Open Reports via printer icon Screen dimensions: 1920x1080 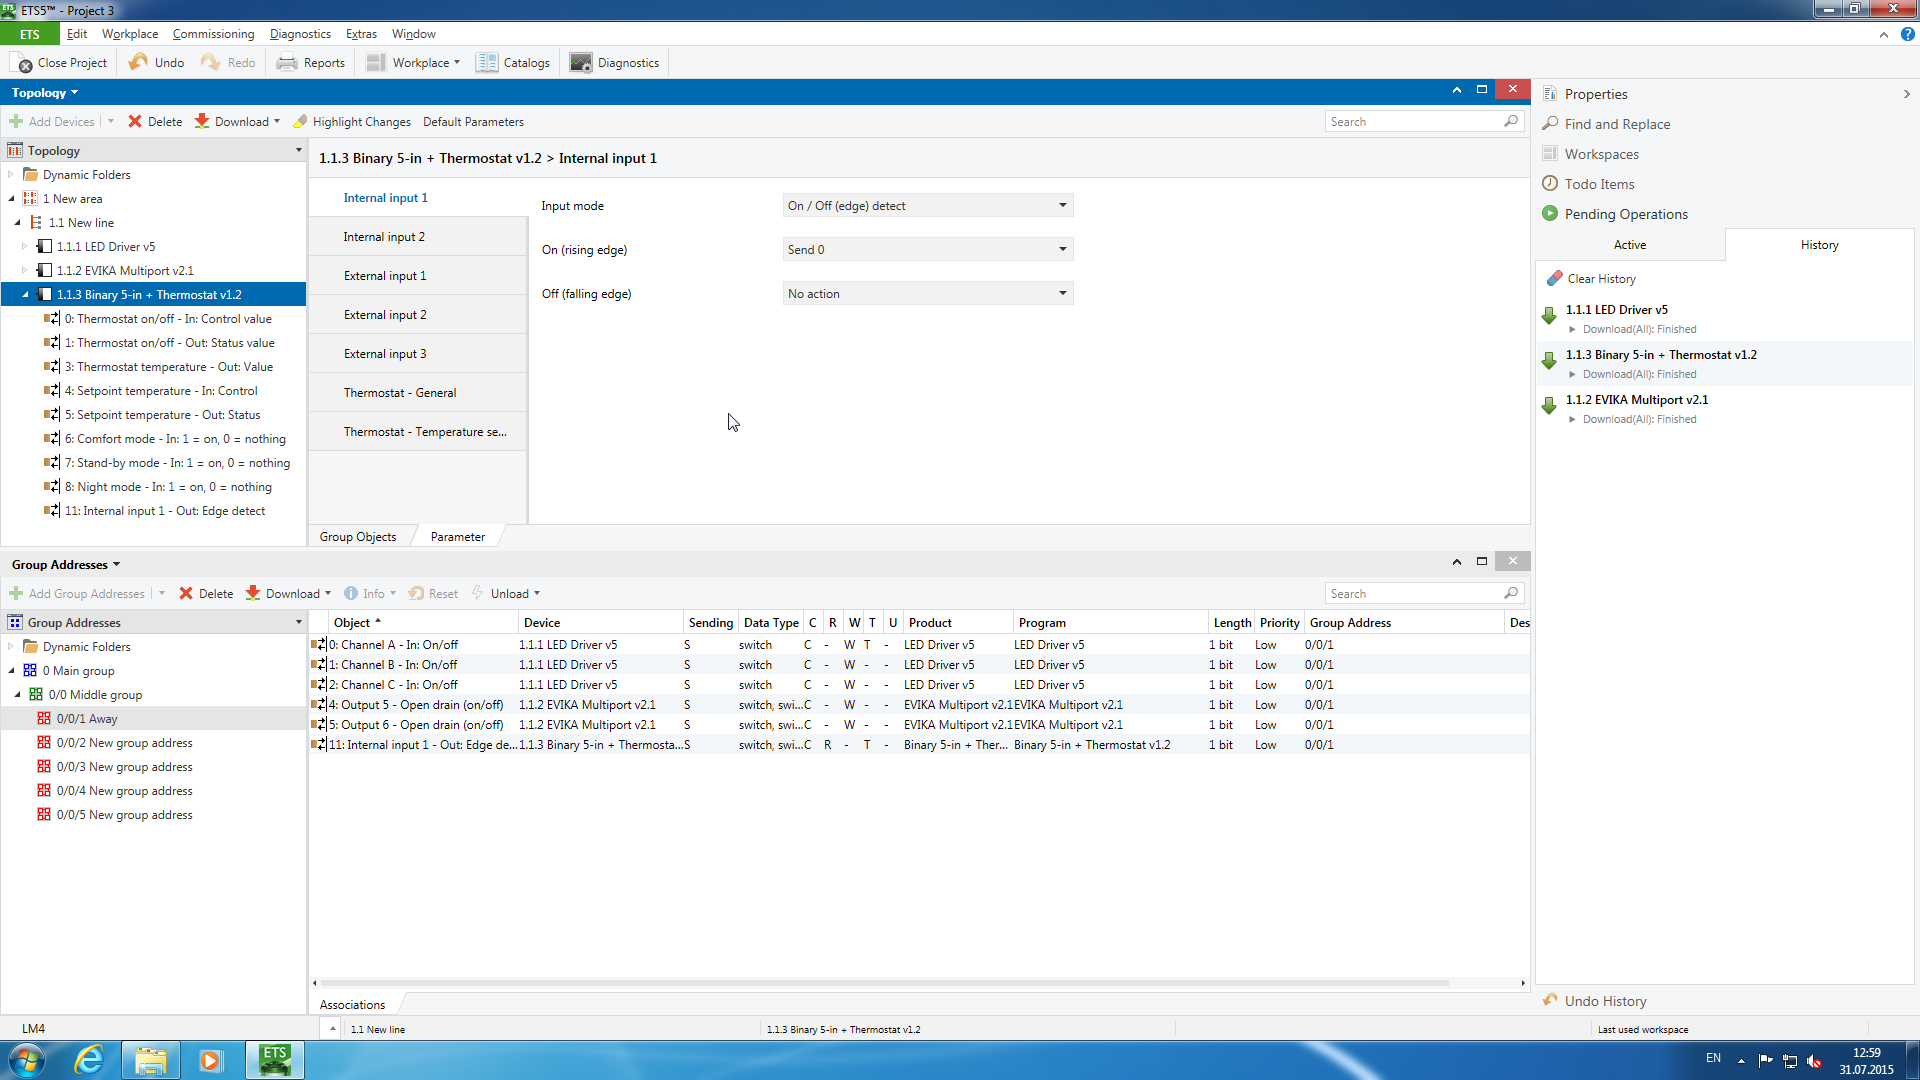[287, 63]
